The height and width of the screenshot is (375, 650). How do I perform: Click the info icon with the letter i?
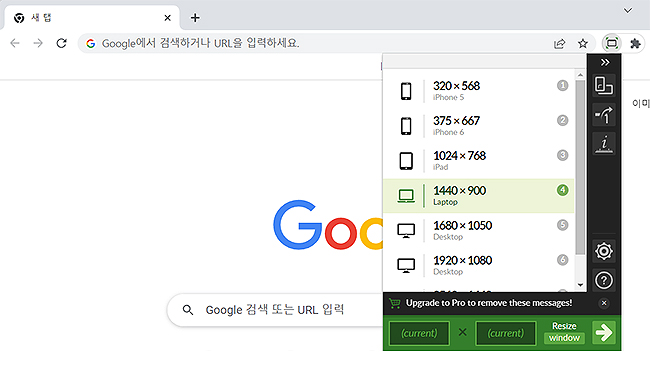(604, 144)
